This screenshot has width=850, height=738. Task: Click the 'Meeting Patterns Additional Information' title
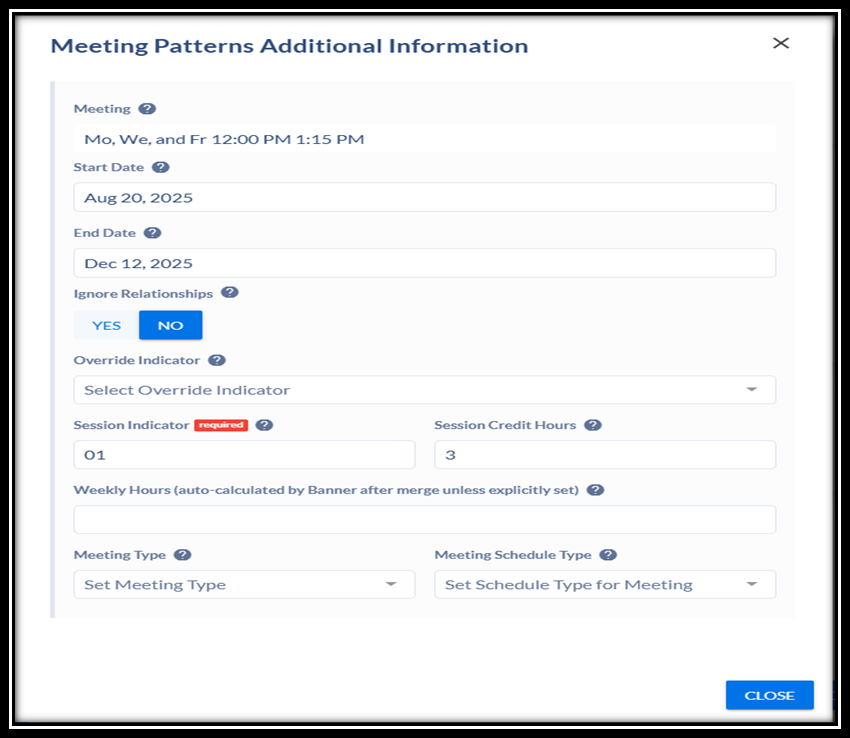tap(289, 46)
